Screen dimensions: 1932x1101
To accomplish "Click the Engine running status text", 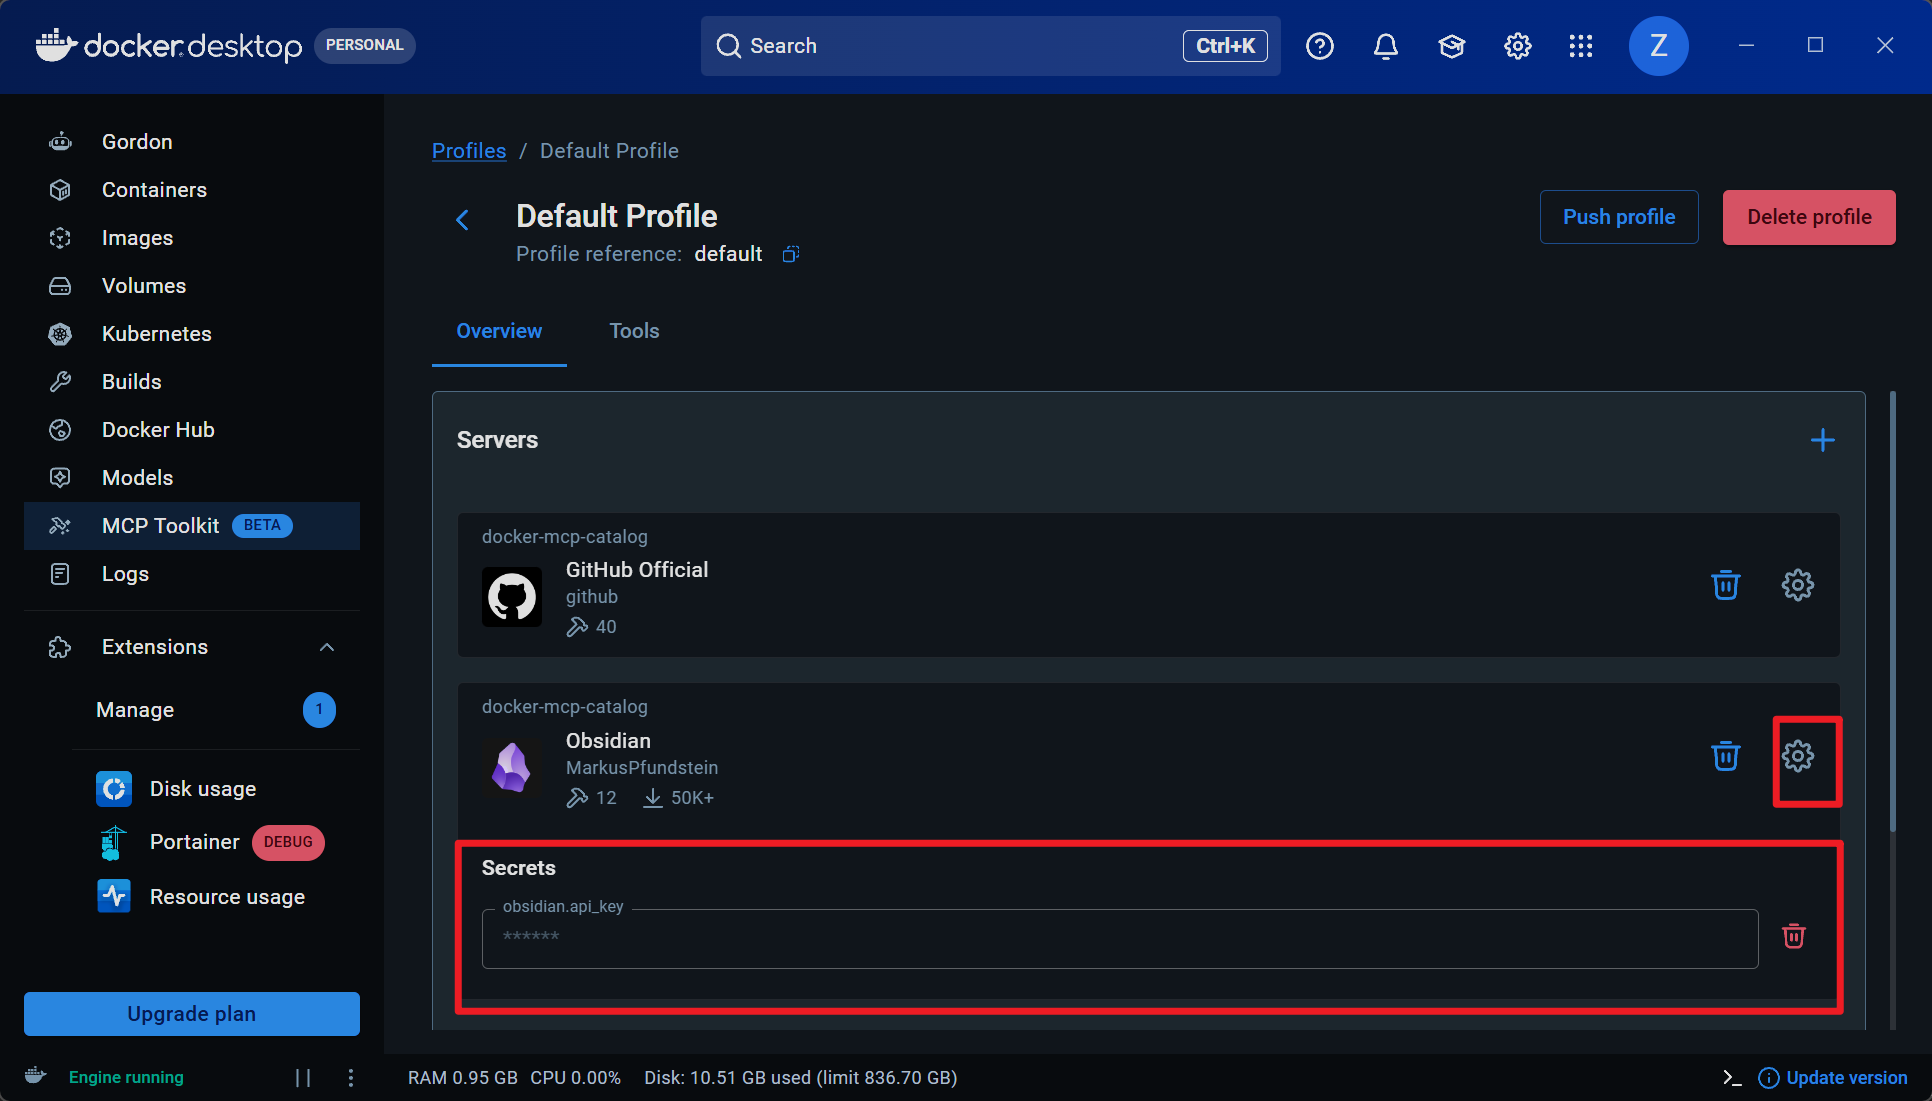I will (126, 1077).
